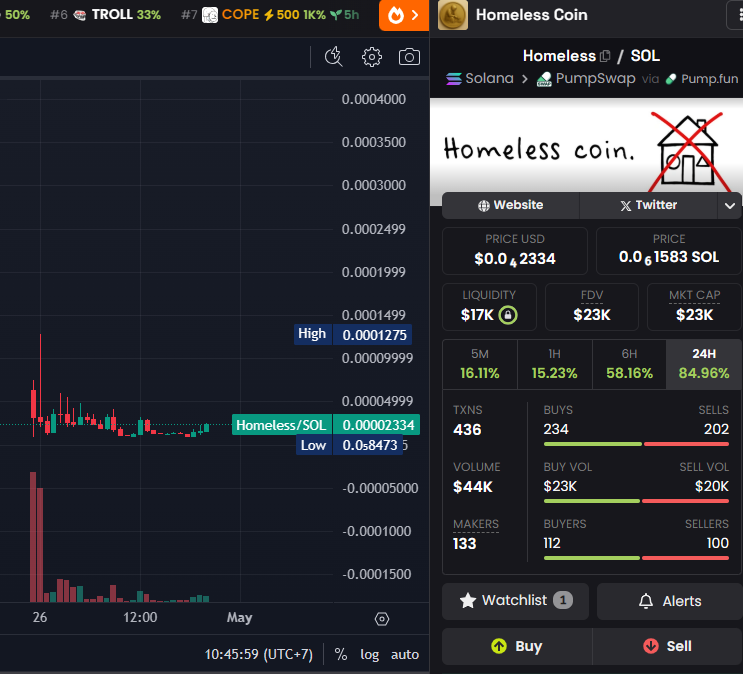Click the Watchlist count badge 1
This screenshot has height=674, width=743.
pos(563,601)
